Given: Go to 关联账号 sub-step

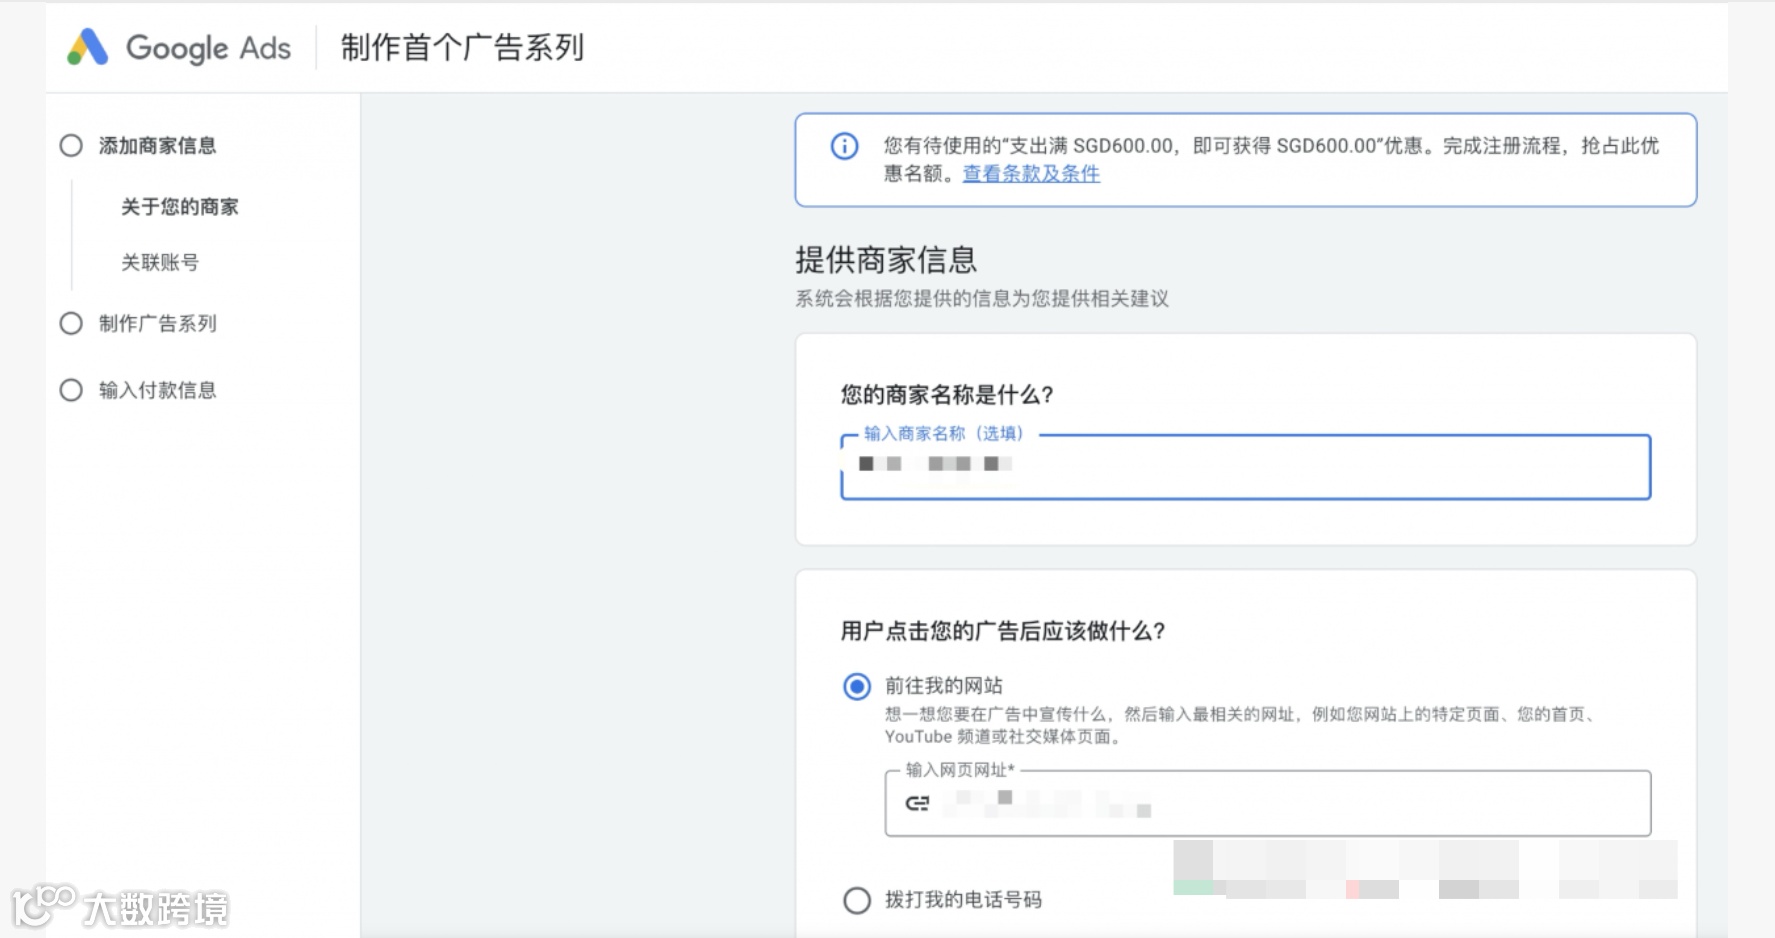Looking at the screenshot, I should [160, 262].
